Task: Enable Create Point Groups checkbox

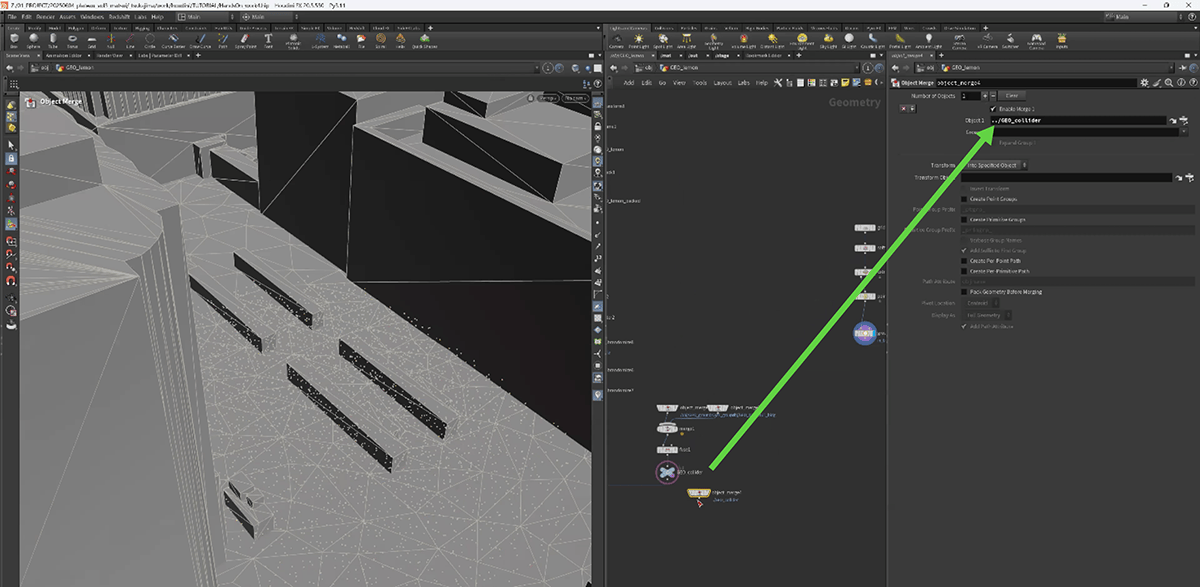Action: 965,199
